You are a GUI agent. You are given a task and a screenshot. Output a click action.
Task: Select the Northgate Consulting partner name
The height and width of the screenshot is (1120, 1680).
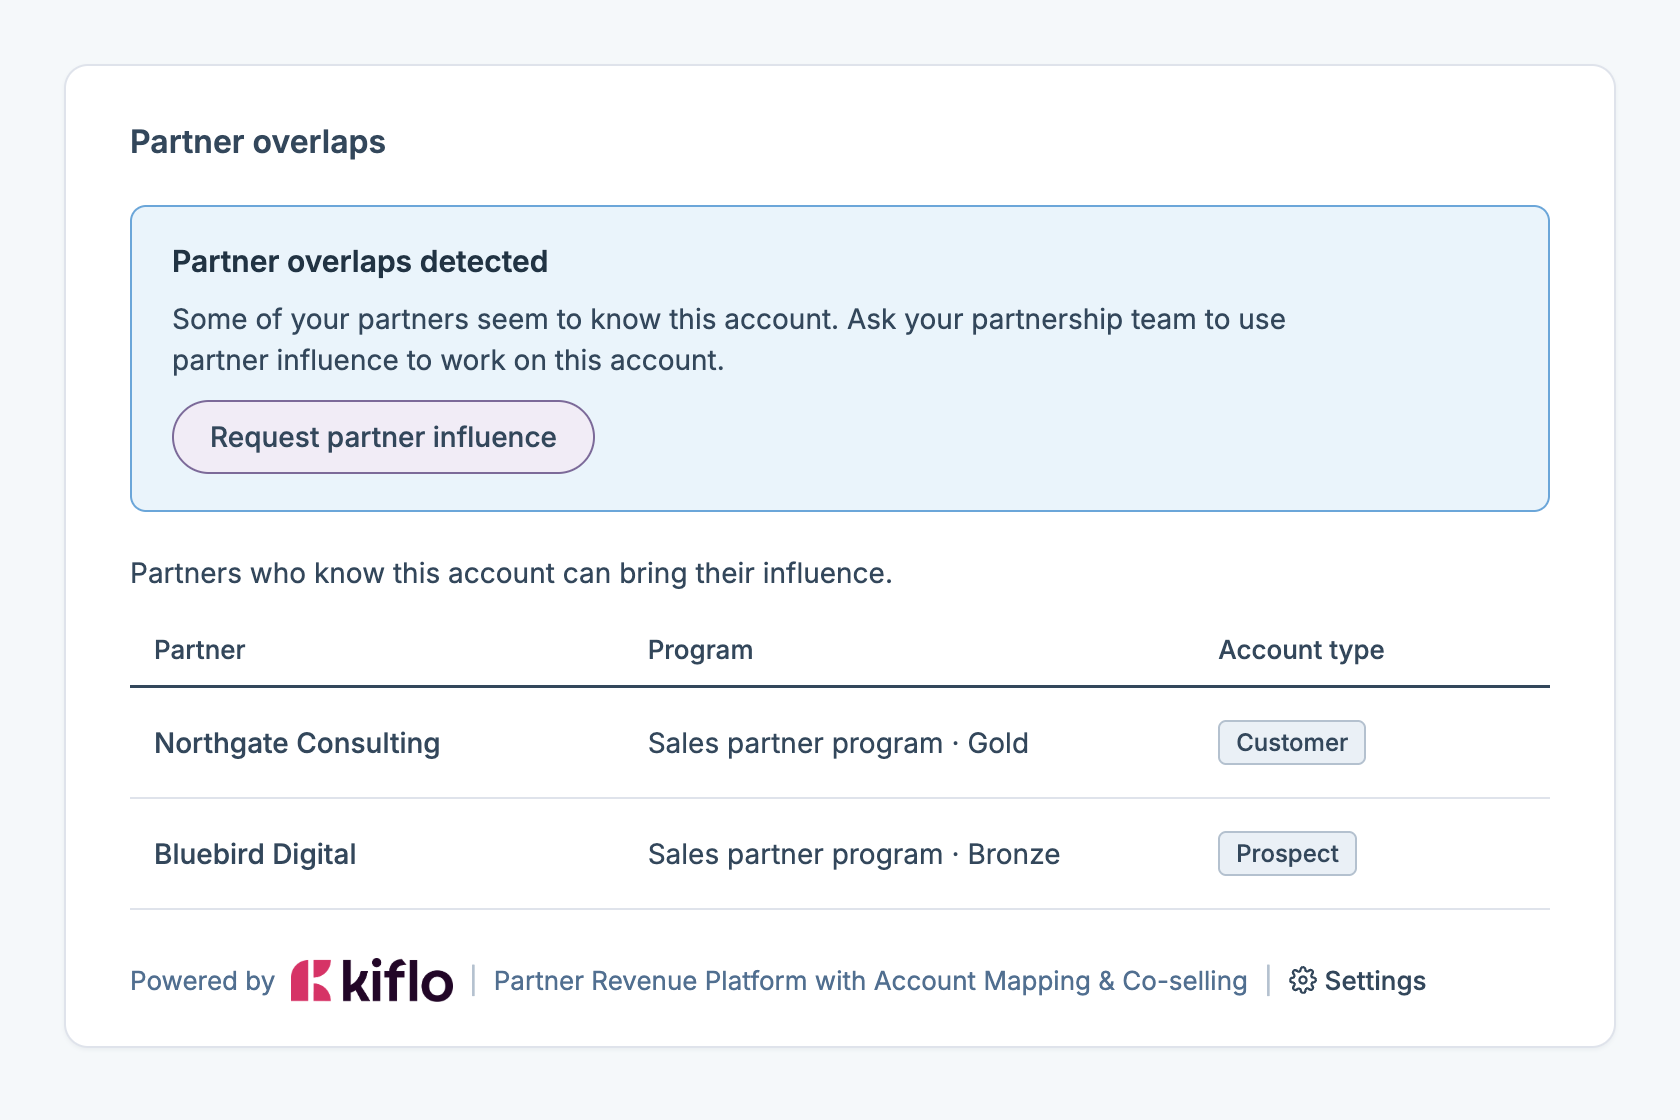[x=297, y=743]
